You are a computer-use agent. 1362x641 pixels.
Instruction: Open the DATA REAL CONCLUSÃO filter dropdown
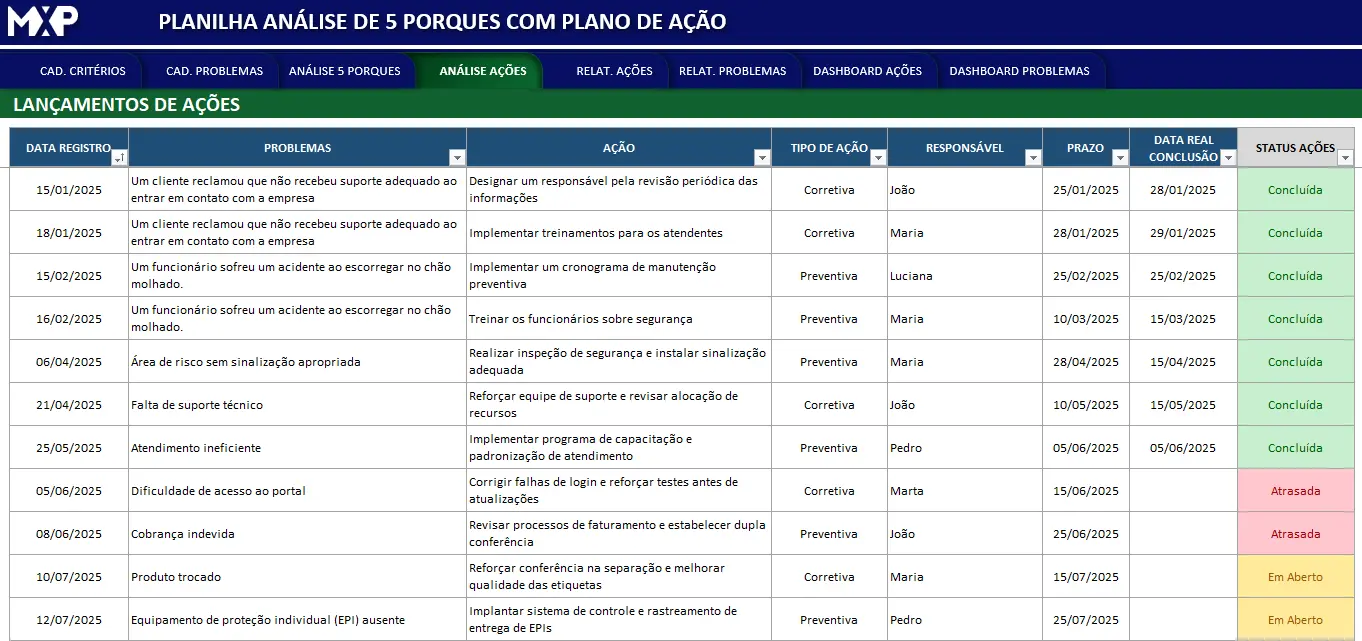pyautogui.click(x=1228, y=158)
